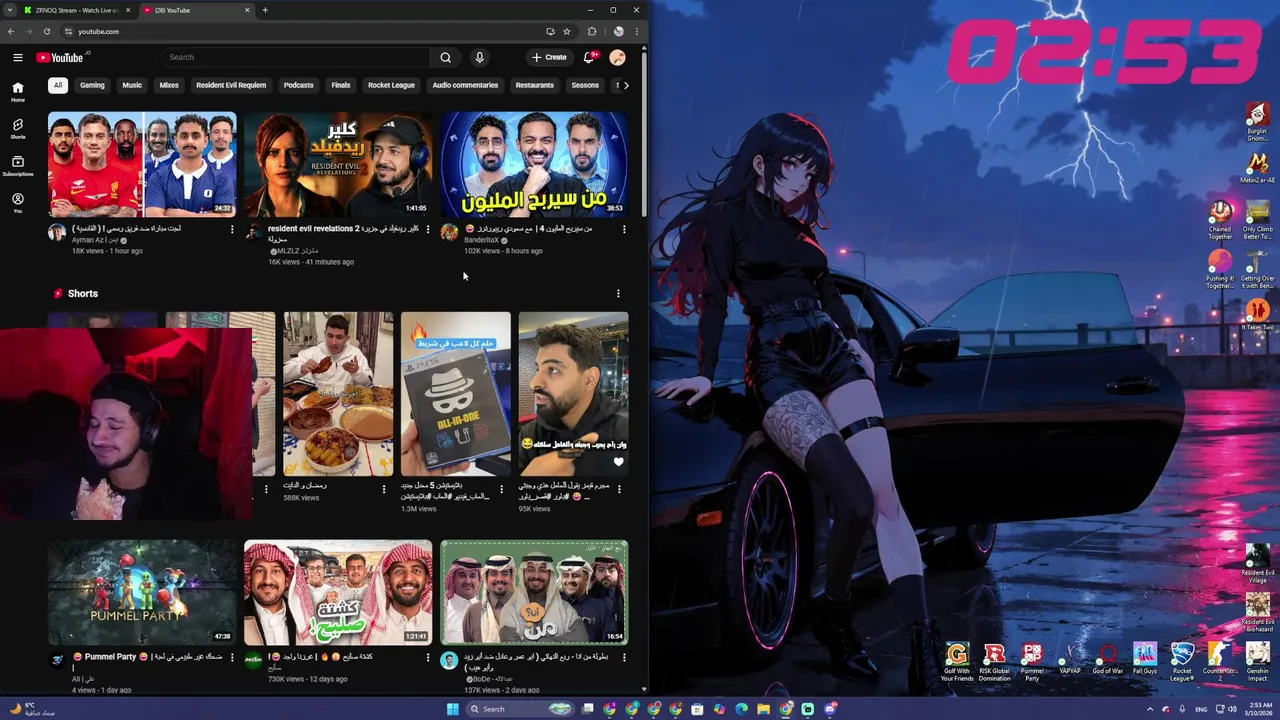The image size is (1280, 720).
Task: Open BanderitaX channel link
Action: click(481, 240)
